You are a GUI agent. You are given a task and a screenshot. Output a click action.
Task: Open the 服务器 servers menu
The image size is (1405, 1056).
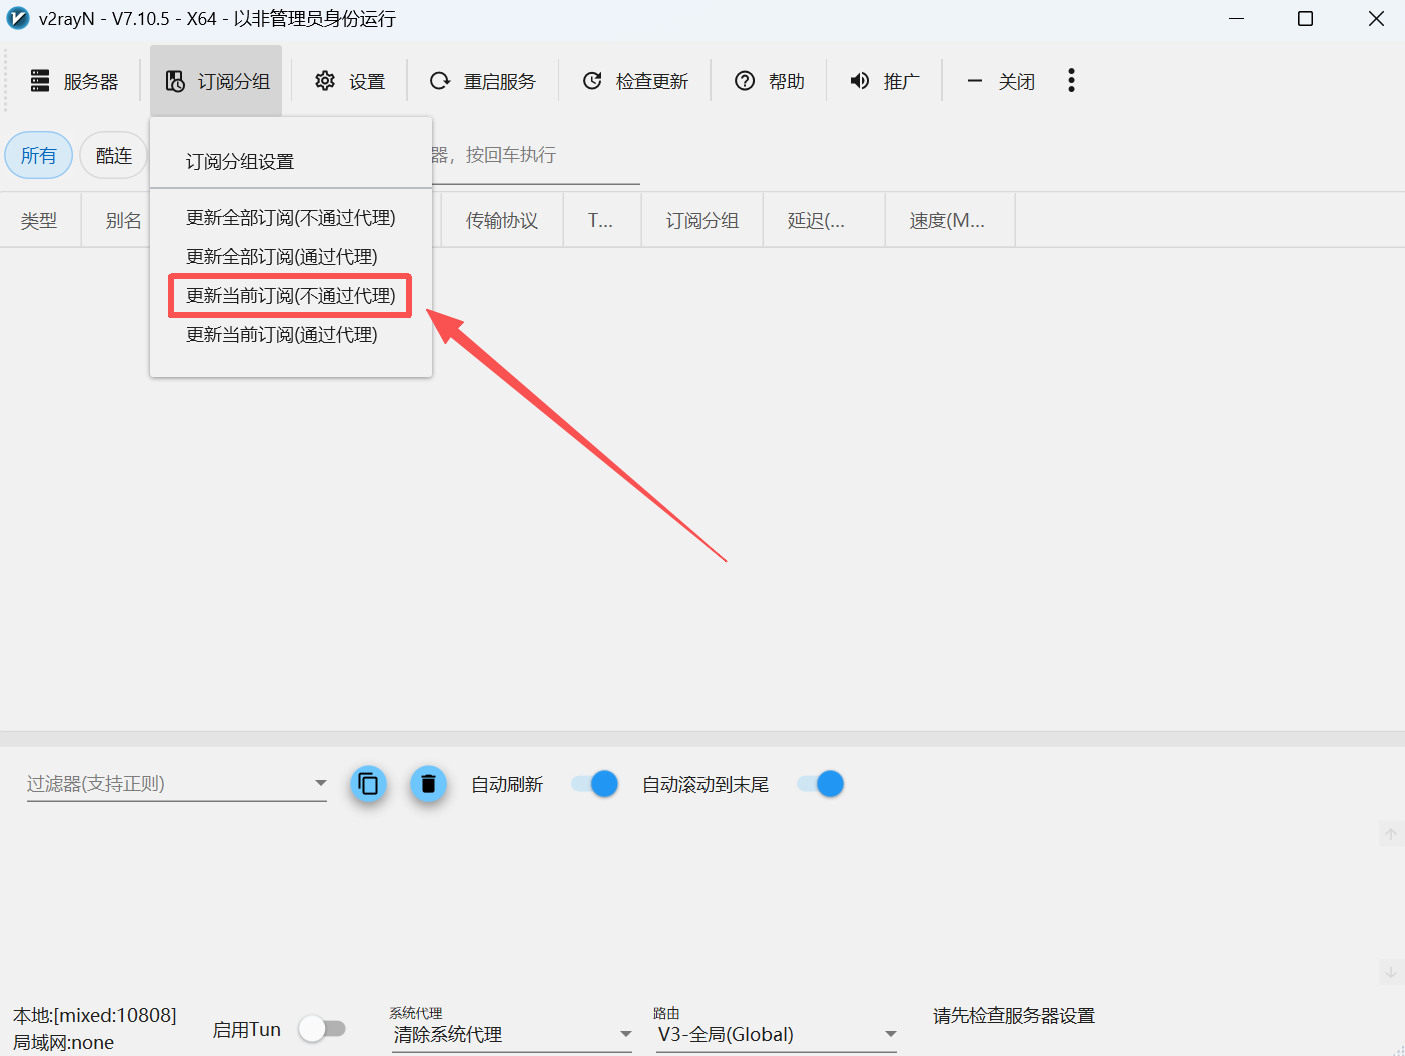(74, 81)
